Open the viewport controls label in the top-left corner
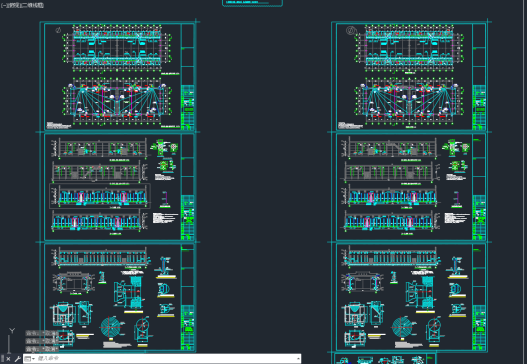The width and height of the screenshot is (527, 364). pos(23,5)
